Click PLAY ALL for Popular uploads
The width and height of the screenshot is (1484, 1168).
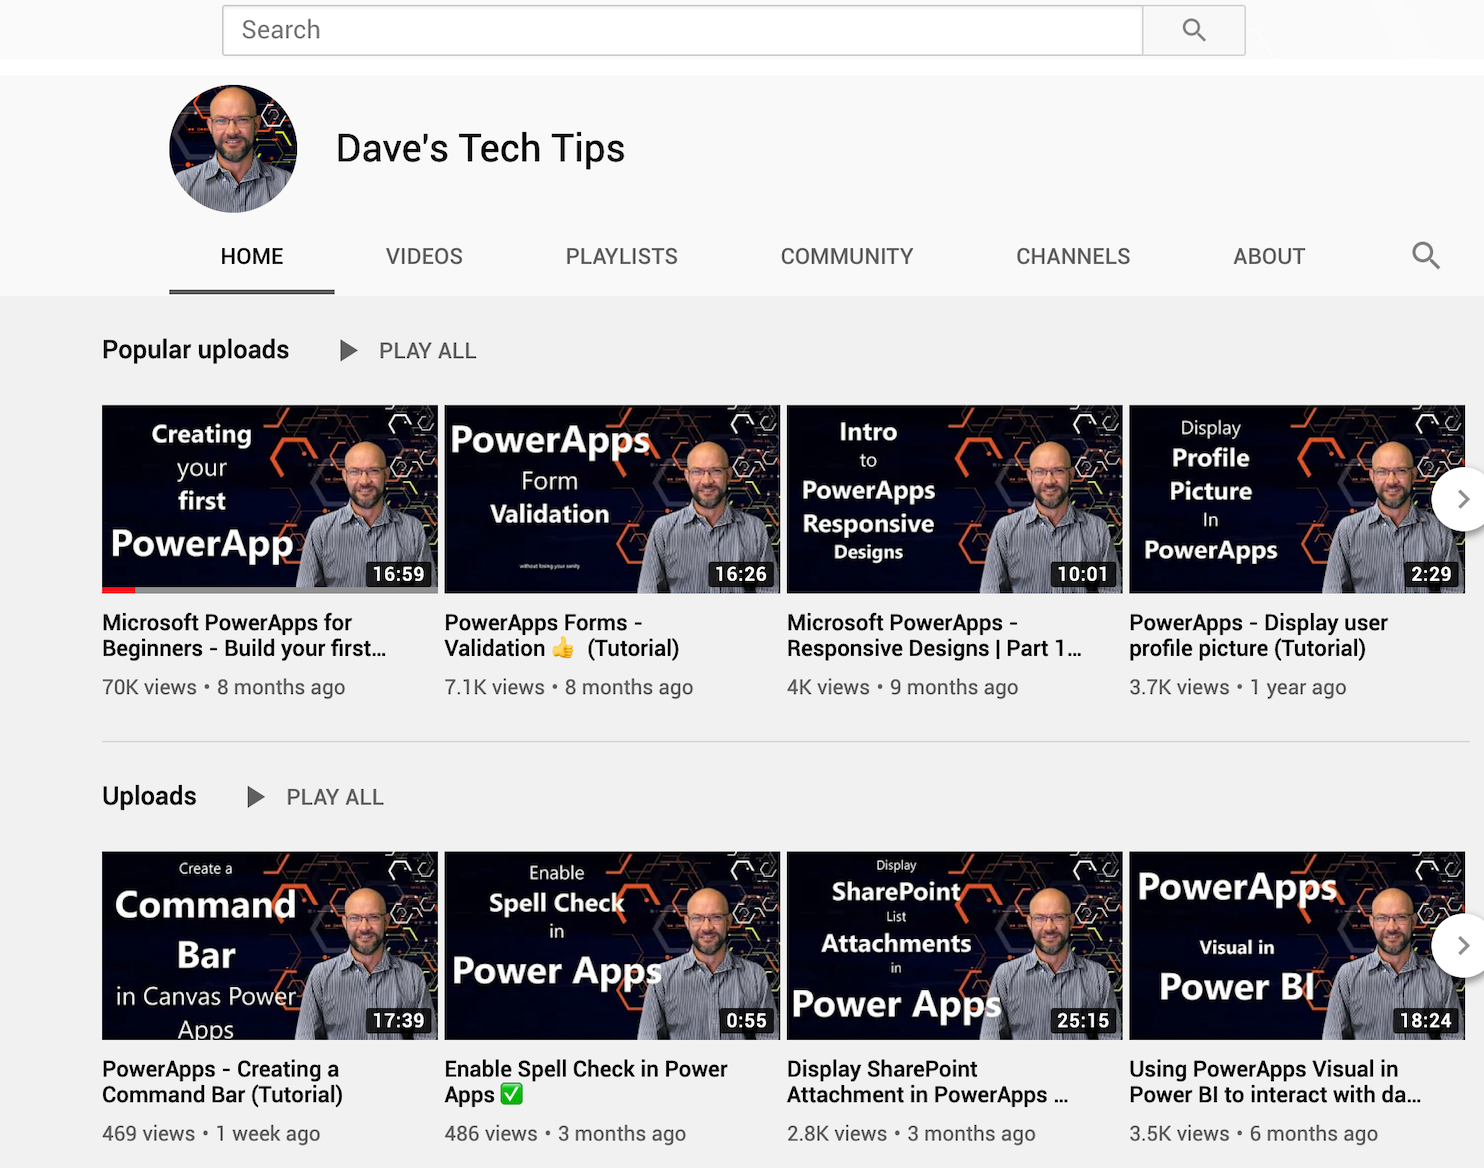tap(428, 351)
